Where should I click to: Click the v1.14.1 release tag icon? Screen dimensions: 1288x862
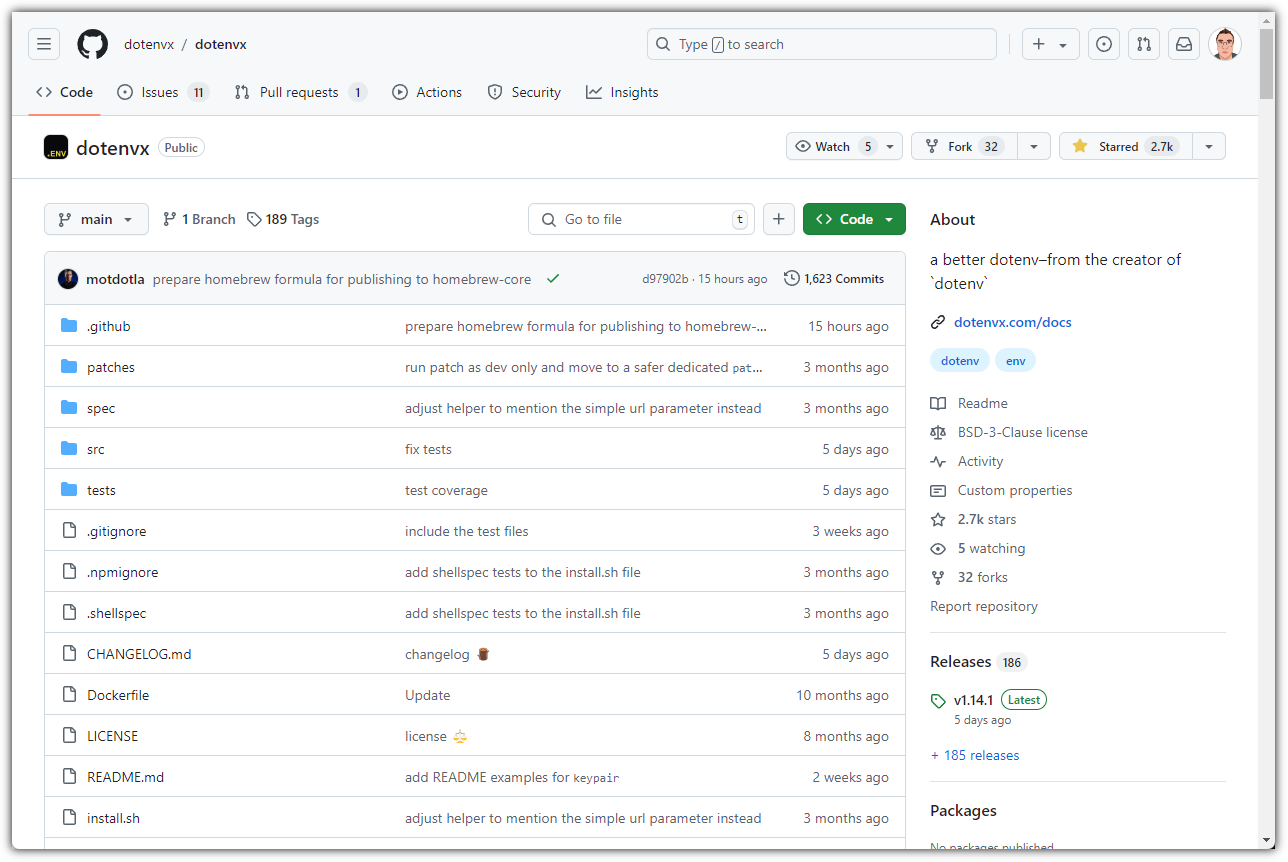[x=938, y=701]
